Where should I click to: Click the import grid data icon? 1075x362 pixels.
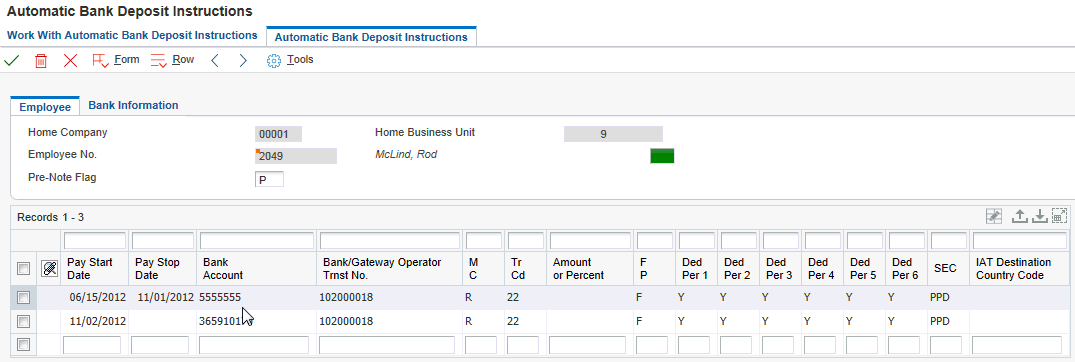point(1040,217)
